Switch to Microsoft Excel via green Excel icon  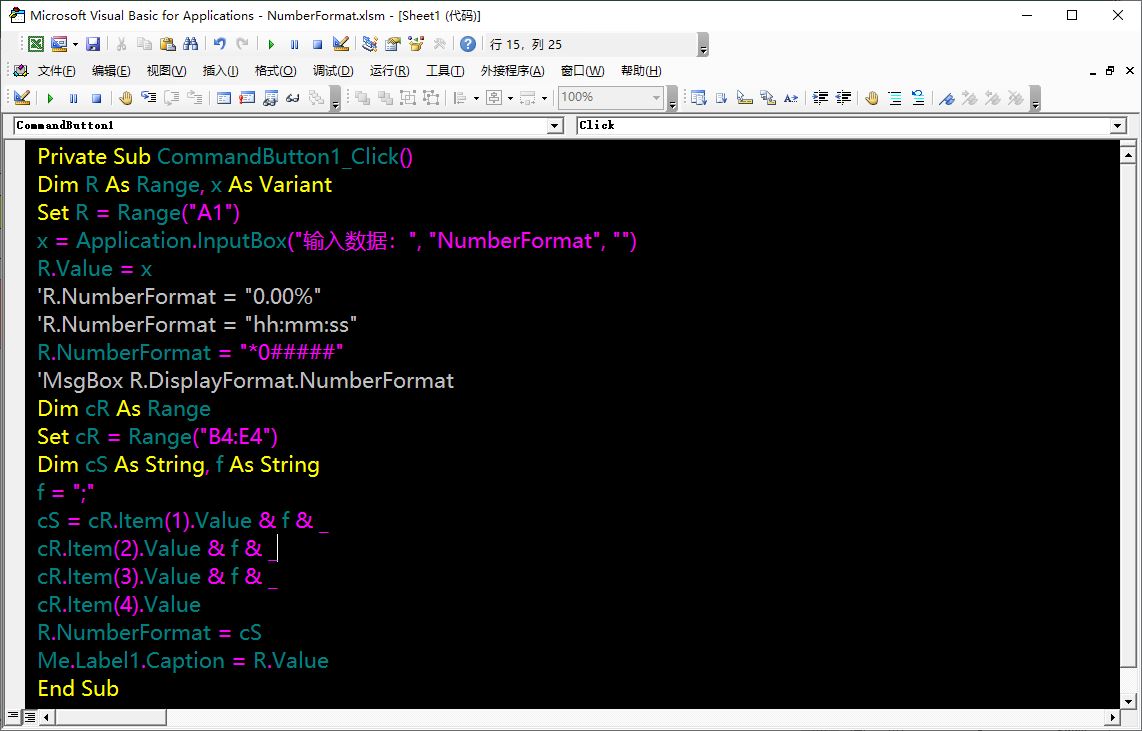click(x=36, y=44)
